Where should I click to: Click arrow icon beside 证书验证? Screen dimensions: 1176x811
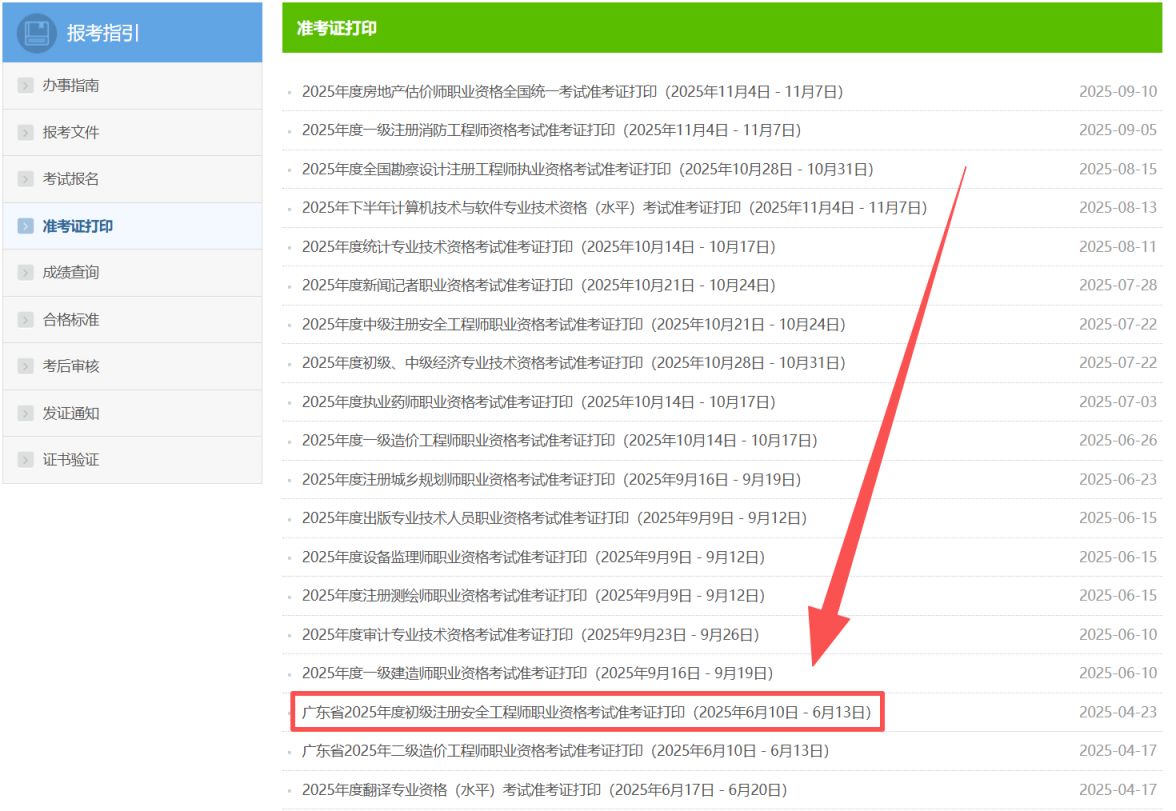pos(26,460)
